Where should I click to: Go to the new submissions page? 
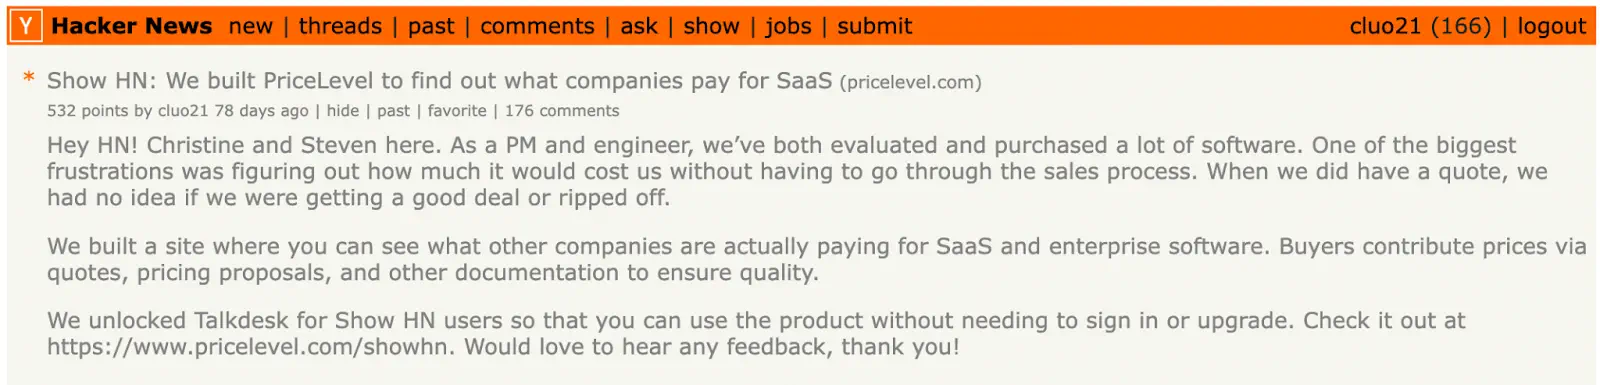tap(250, 26)
